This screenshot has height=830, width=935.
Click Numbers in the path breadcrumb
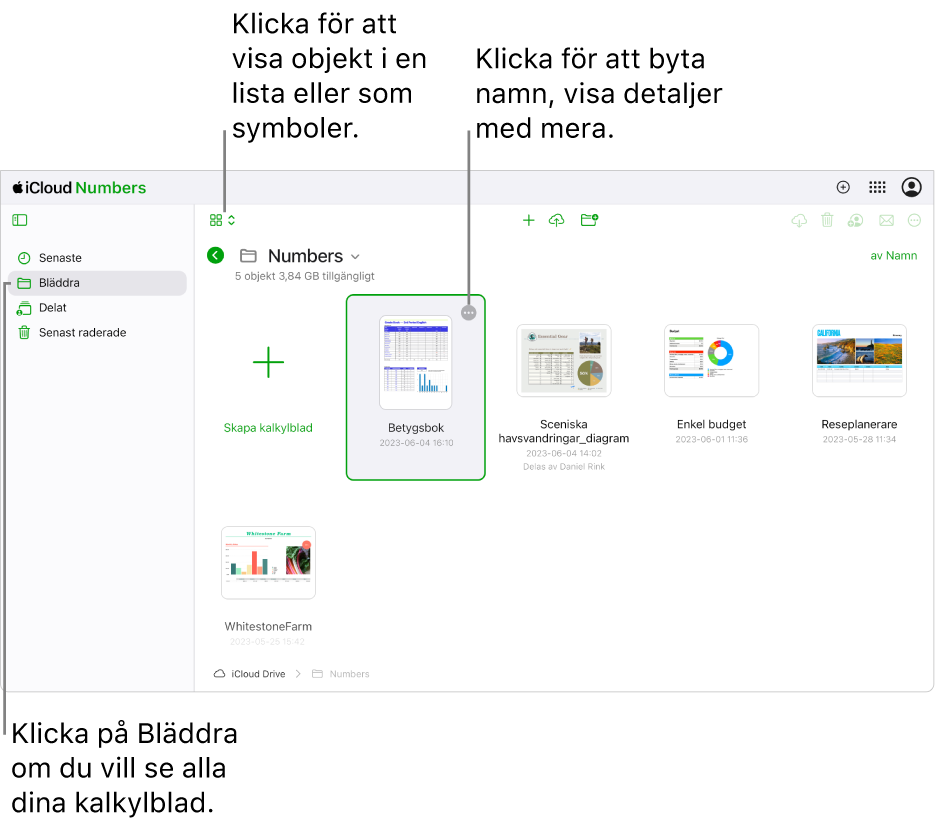pos(341,674)
